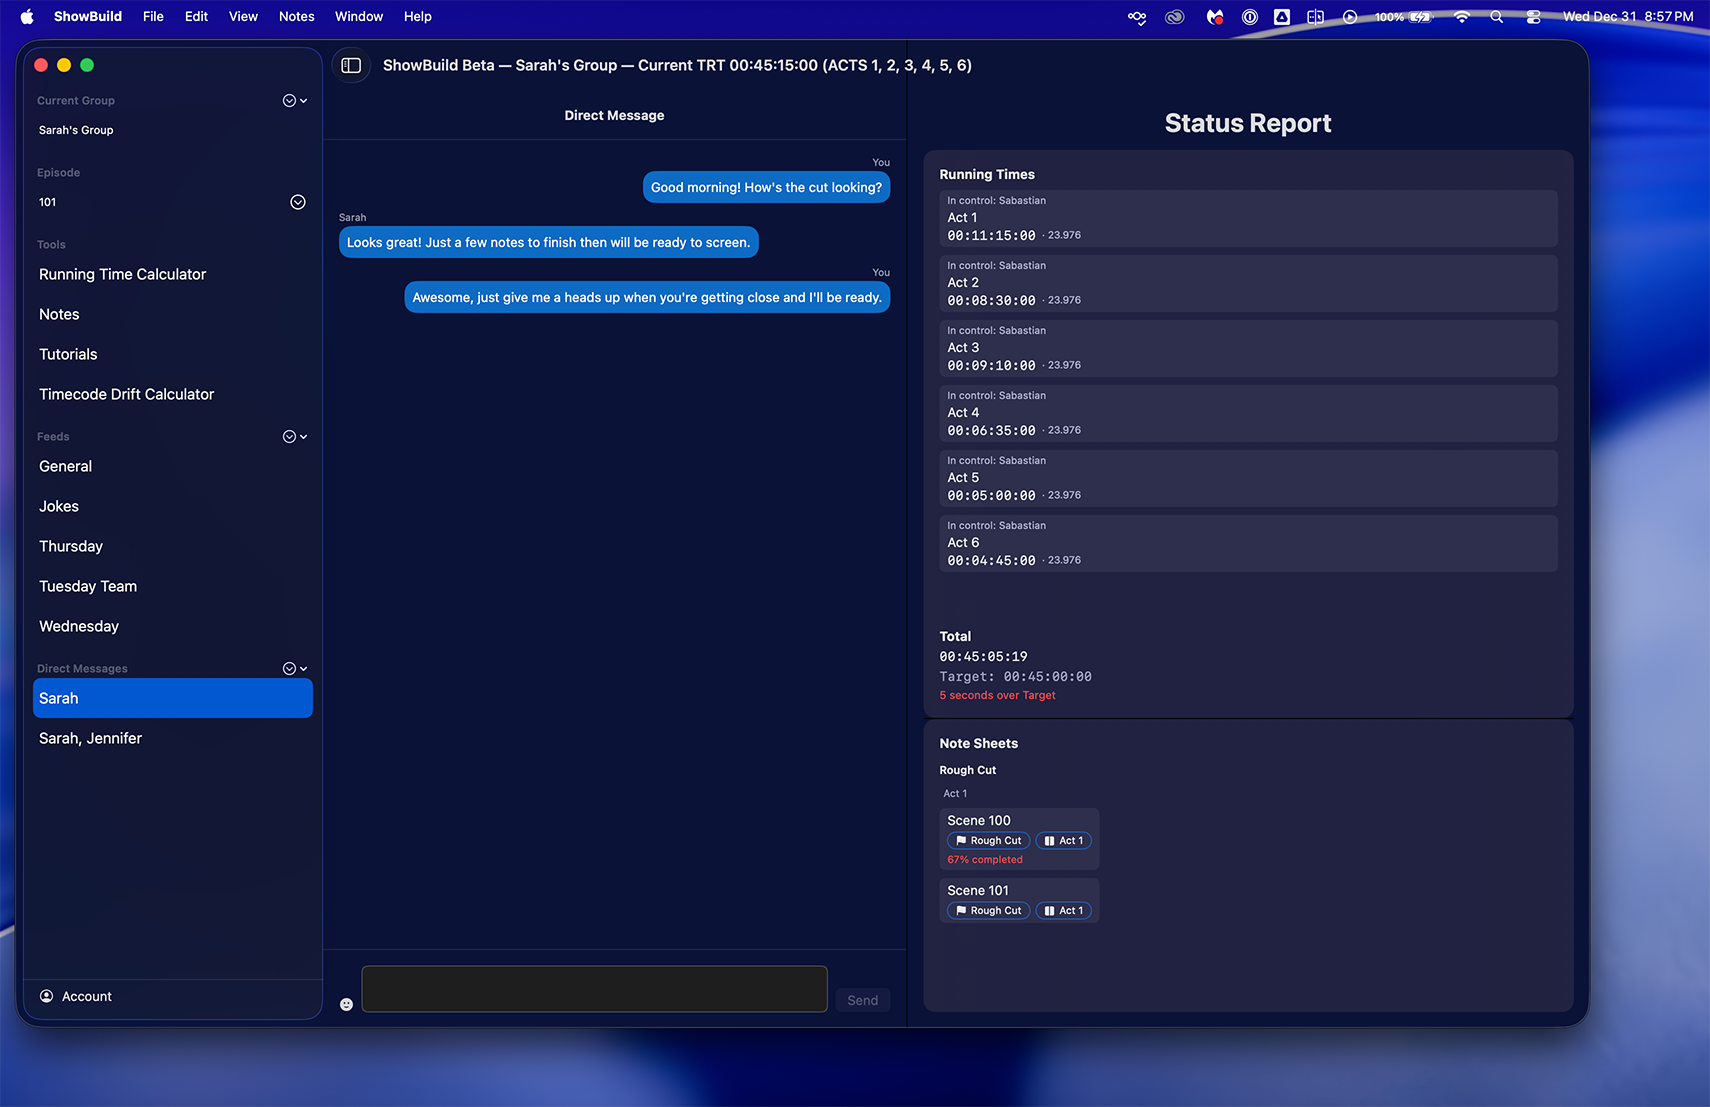
Task: Toggle the sidebar panel icon
Action: (x=351, y=65)
